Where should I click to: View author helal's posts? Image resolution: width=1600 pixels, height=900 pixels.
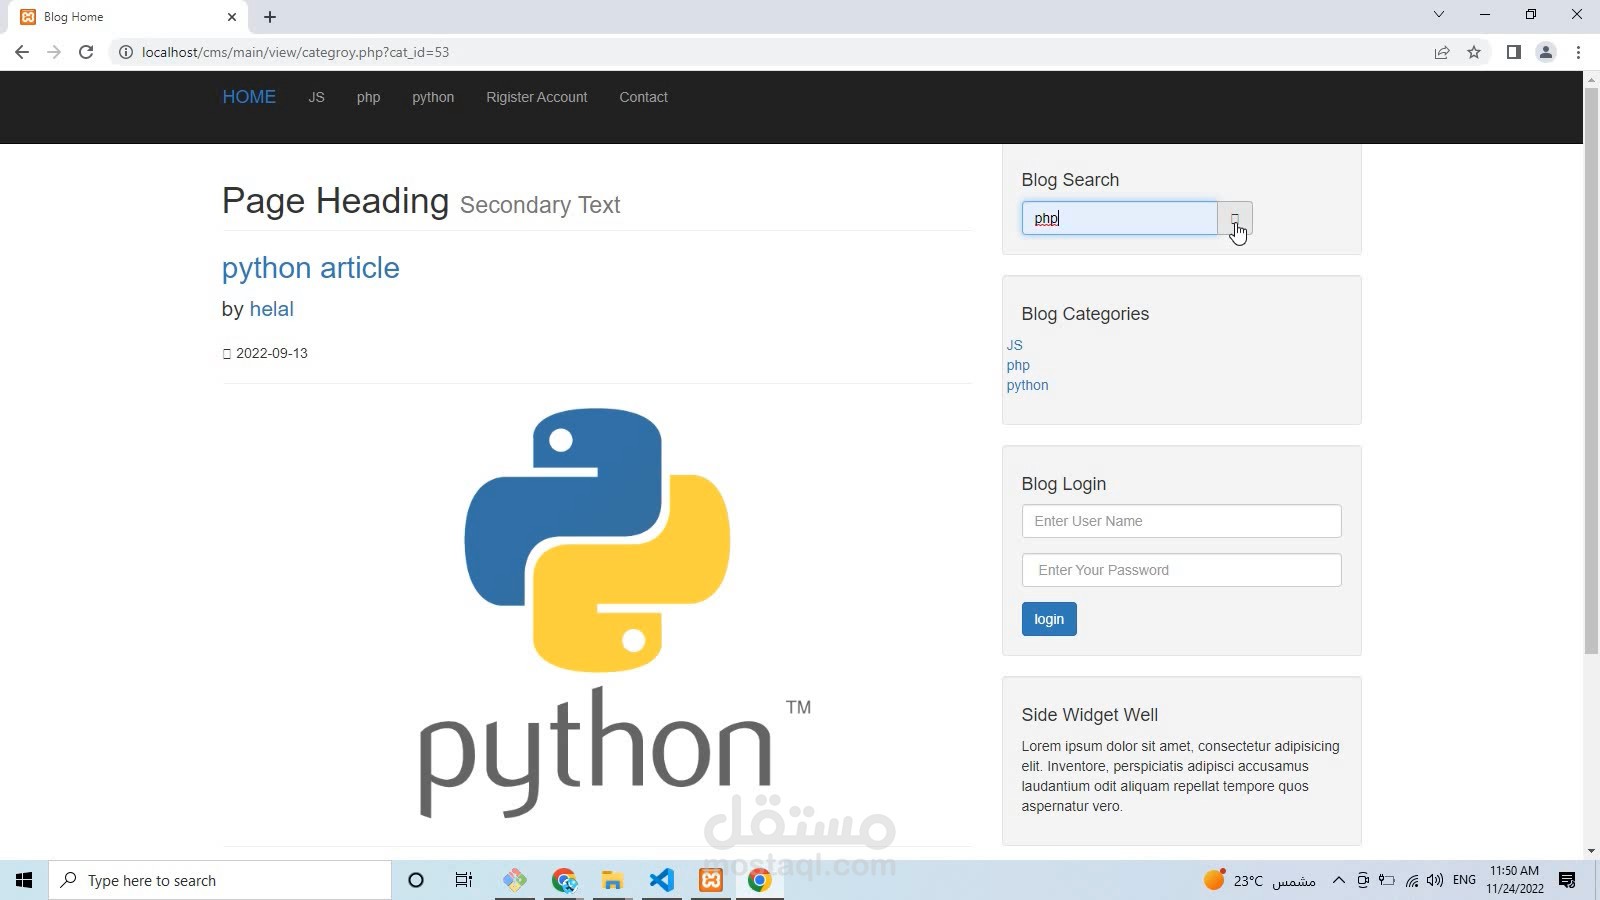click(x=271, y=309)
